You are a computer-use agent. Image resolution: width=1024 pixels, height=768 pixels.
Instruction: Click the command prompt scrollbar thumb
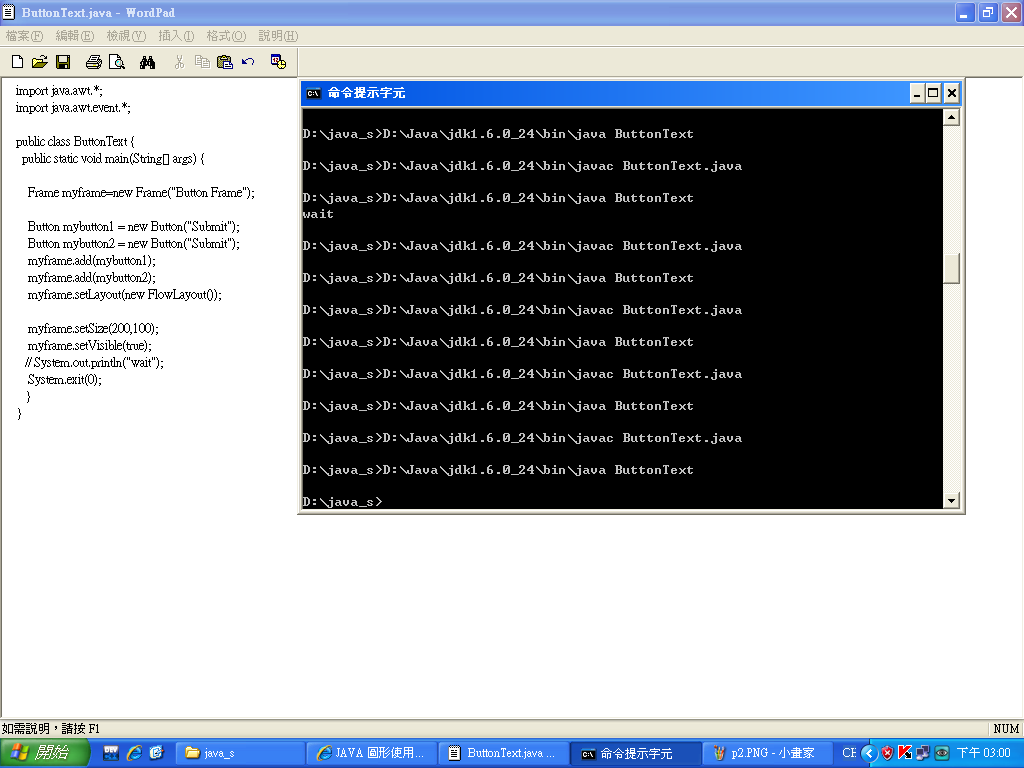click(x=952, y=268)
